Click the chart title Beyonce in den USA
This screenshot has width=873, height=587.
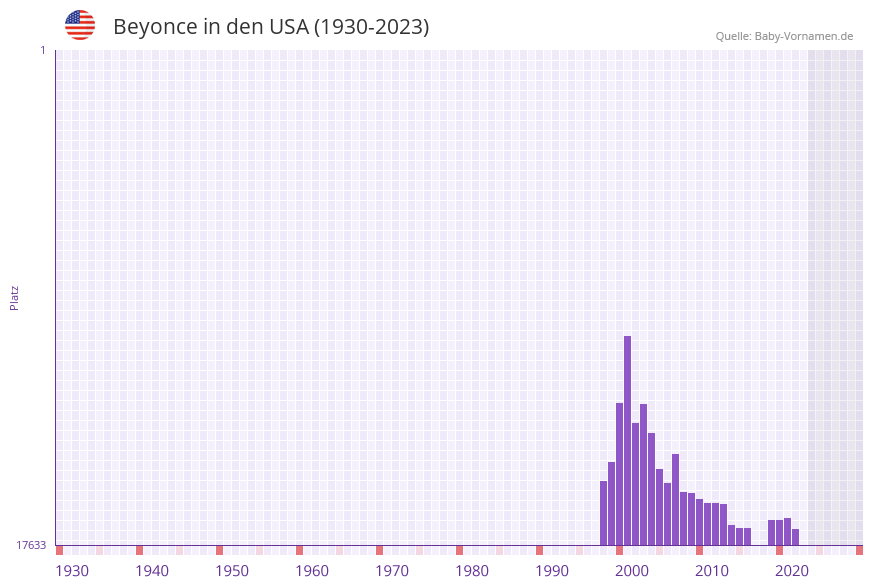270,28
